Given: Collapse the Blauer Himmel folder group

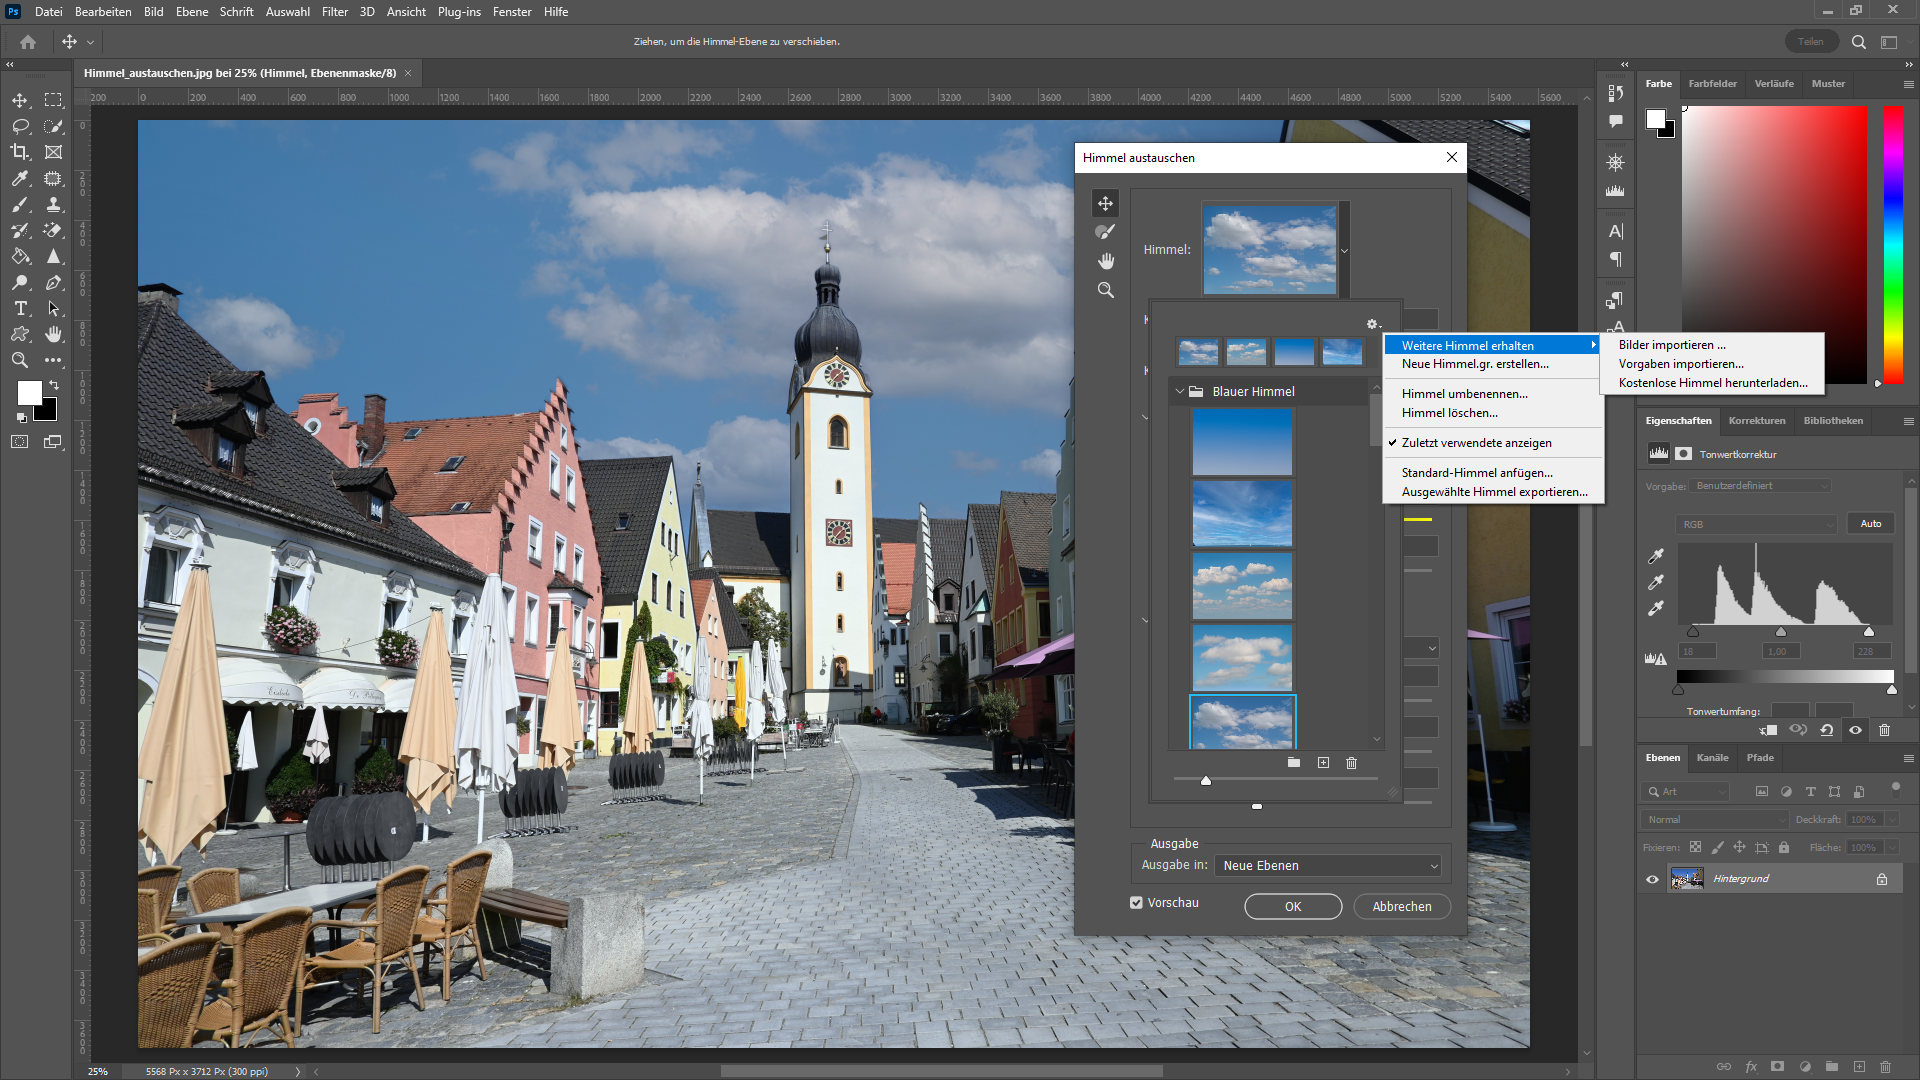Looking at the screenshot, I should click(x=1180, y=392).
